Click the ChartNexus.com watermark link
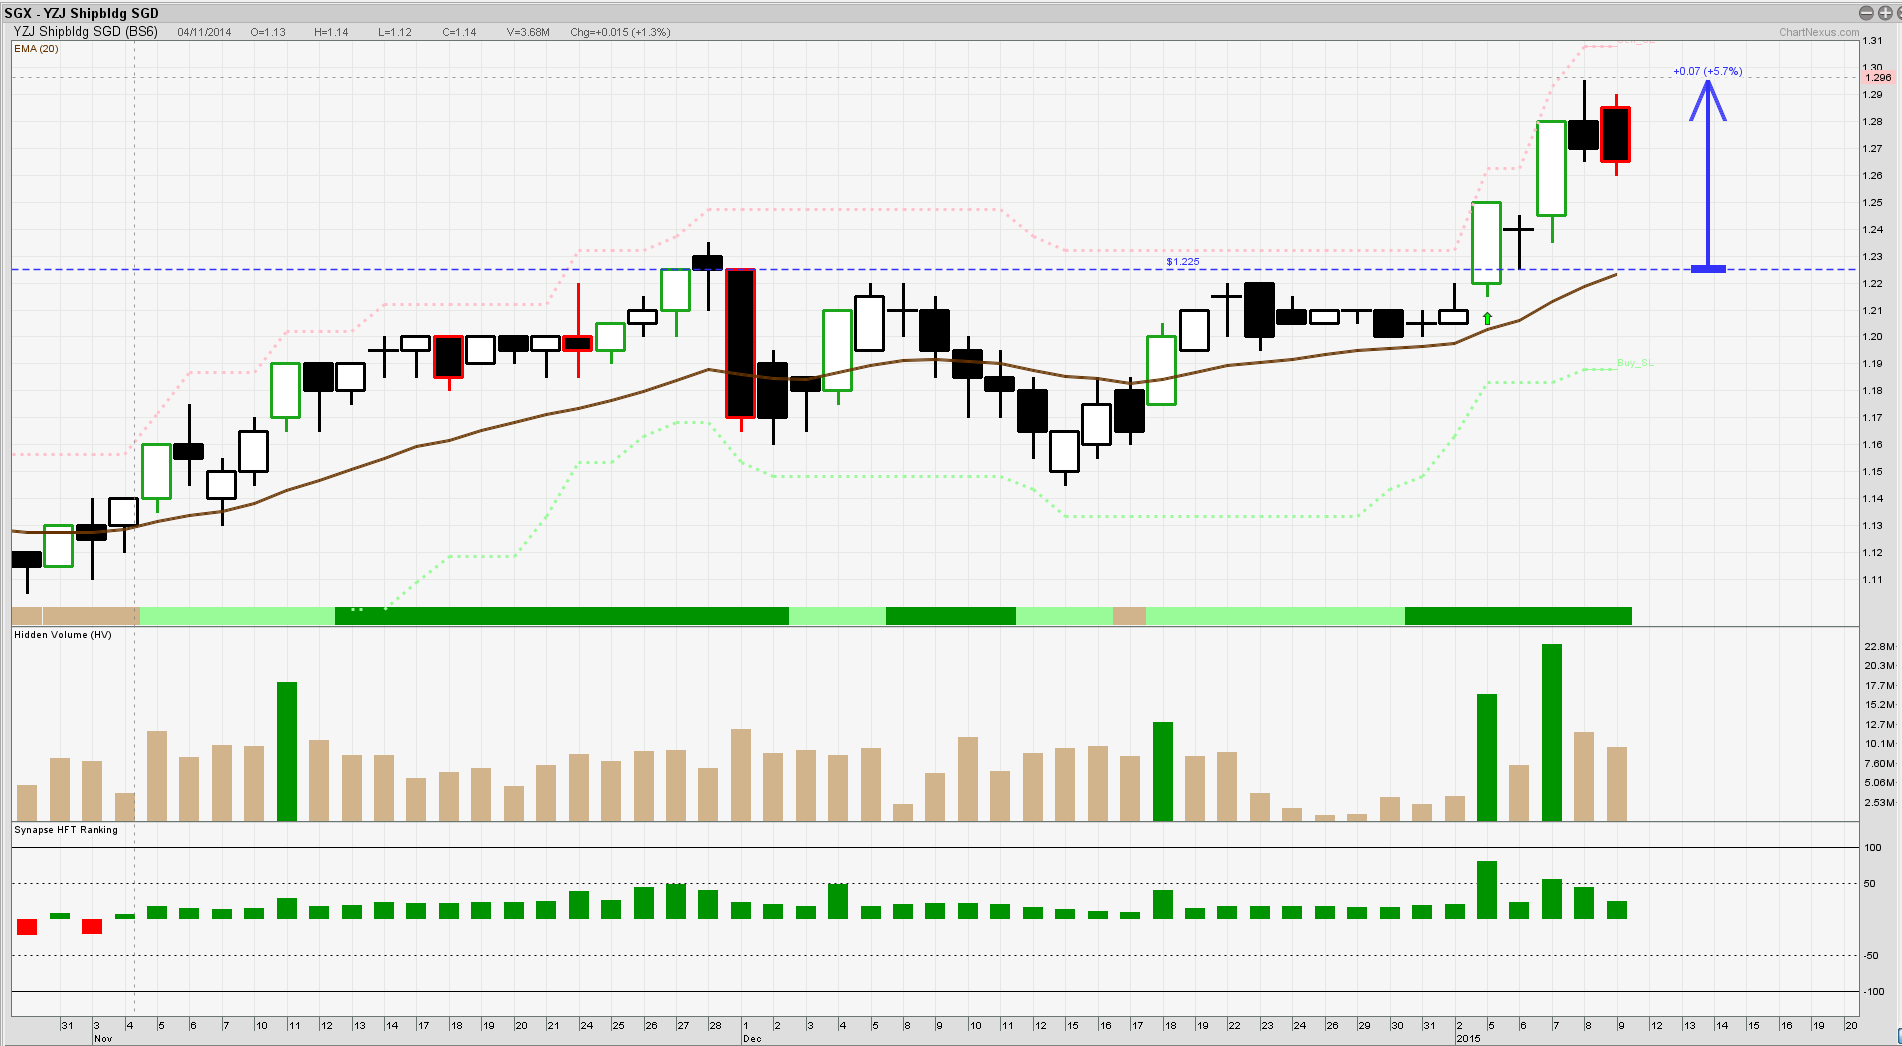This screenshot has height=1046, width=1902. click(1818, 32)
